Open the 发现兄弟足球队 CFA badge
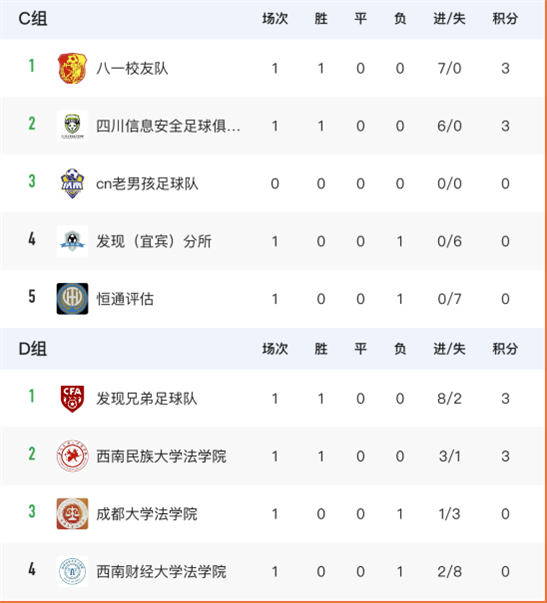 [72, 398]
